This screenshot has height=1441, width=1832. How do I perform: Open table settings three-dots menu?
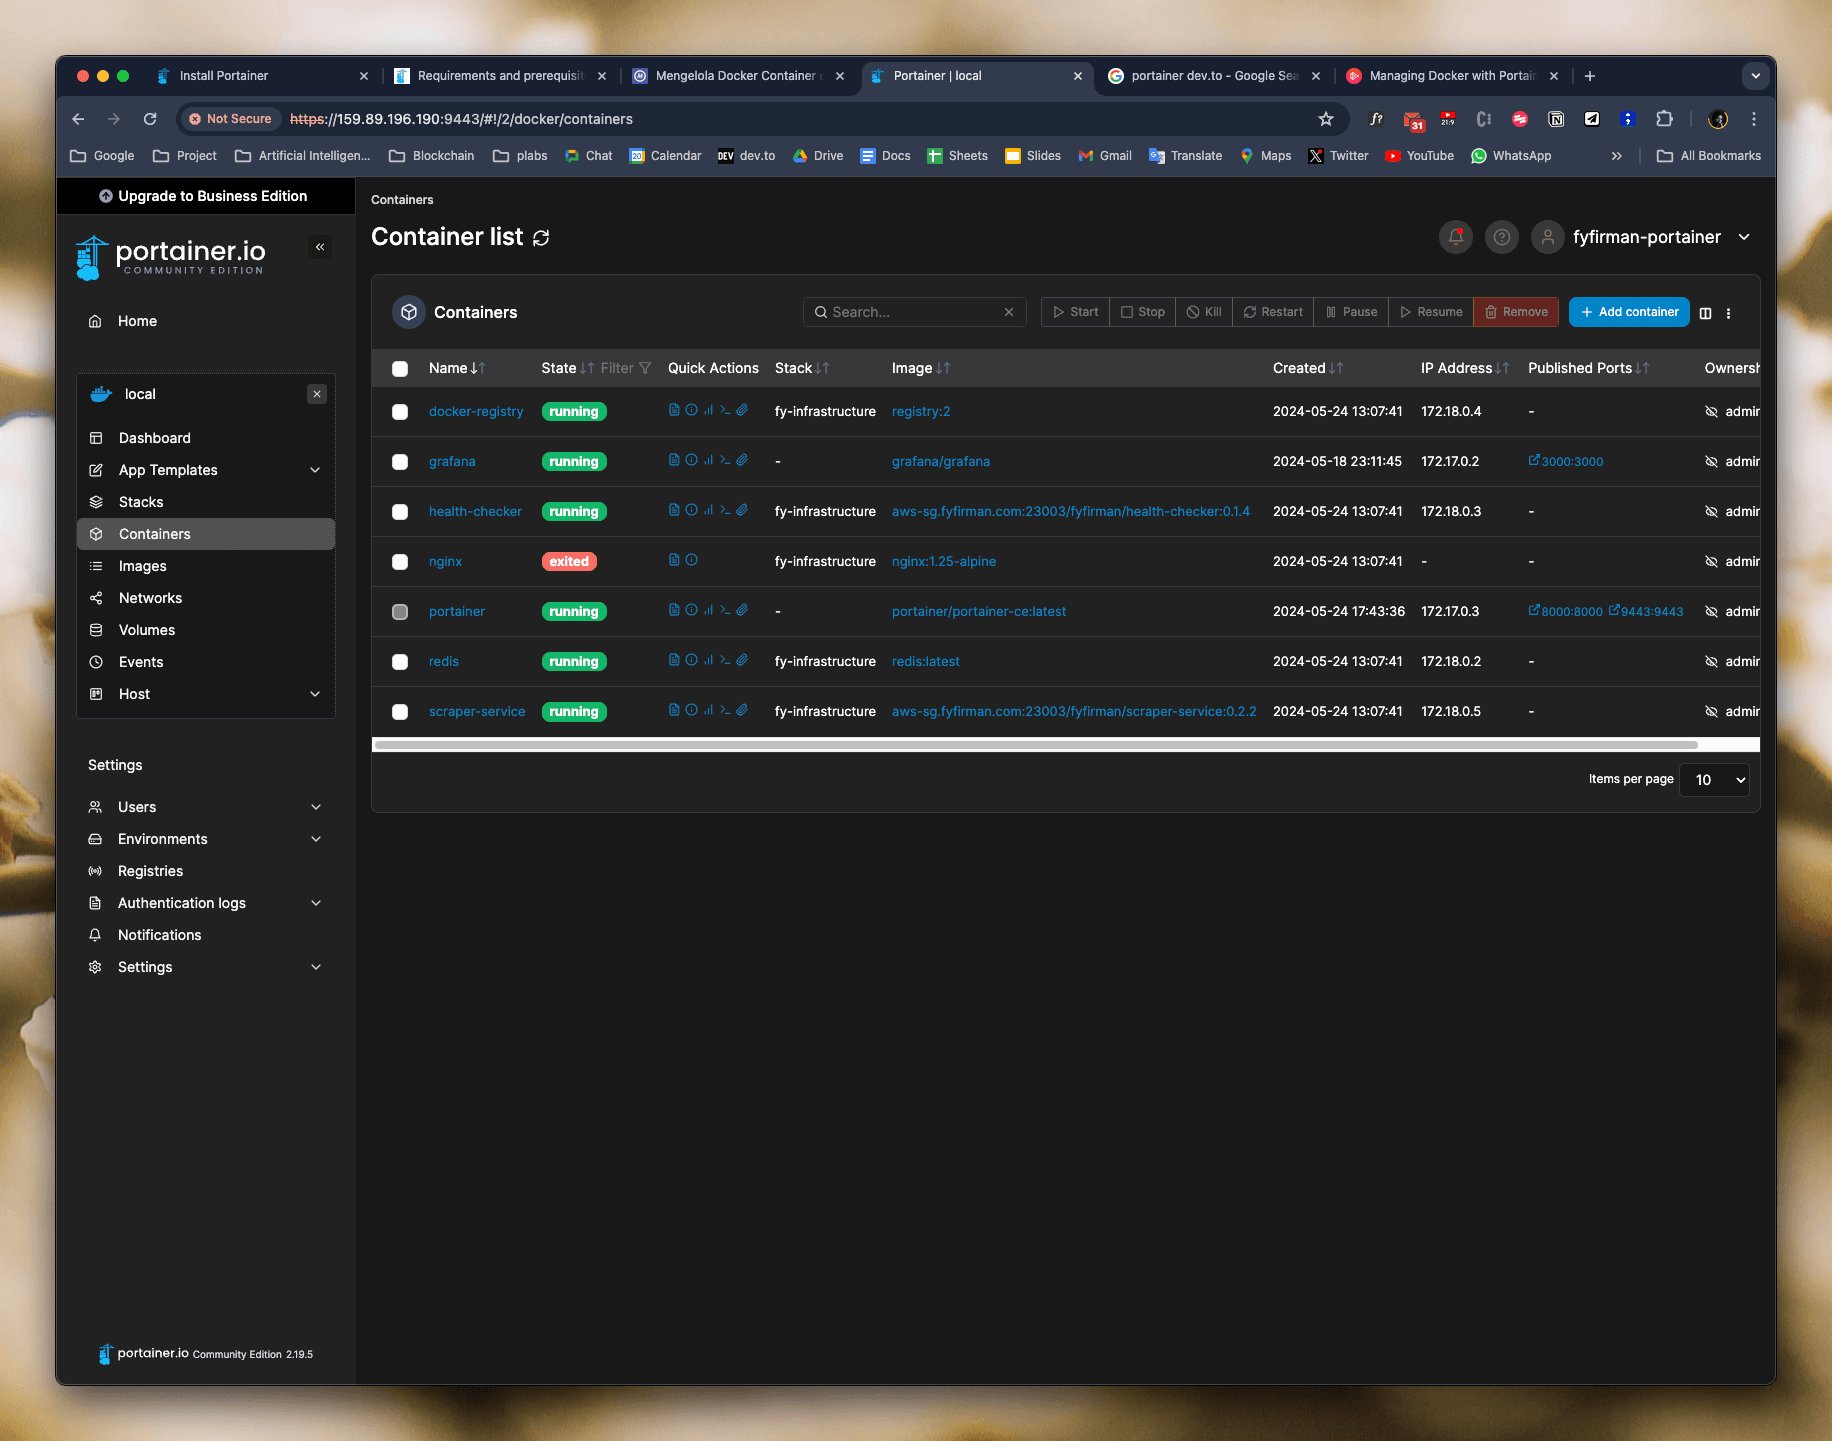pos(1728,313)
